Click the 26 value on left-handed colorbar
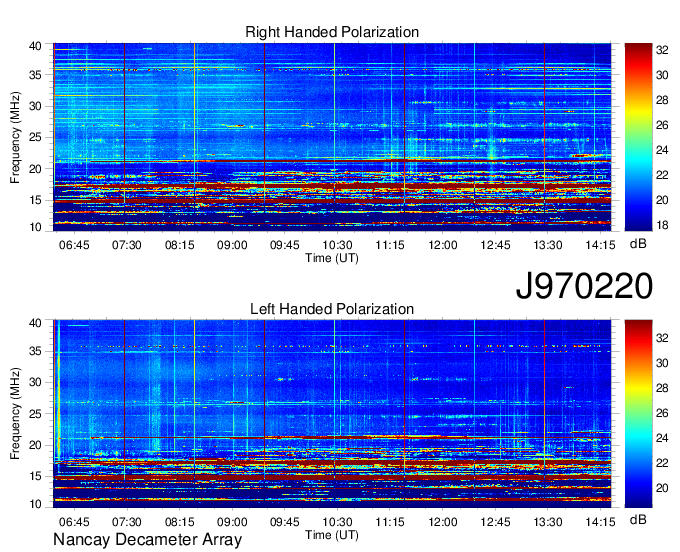The width and height of the screenshot is (680, 552). click(662, 413)
